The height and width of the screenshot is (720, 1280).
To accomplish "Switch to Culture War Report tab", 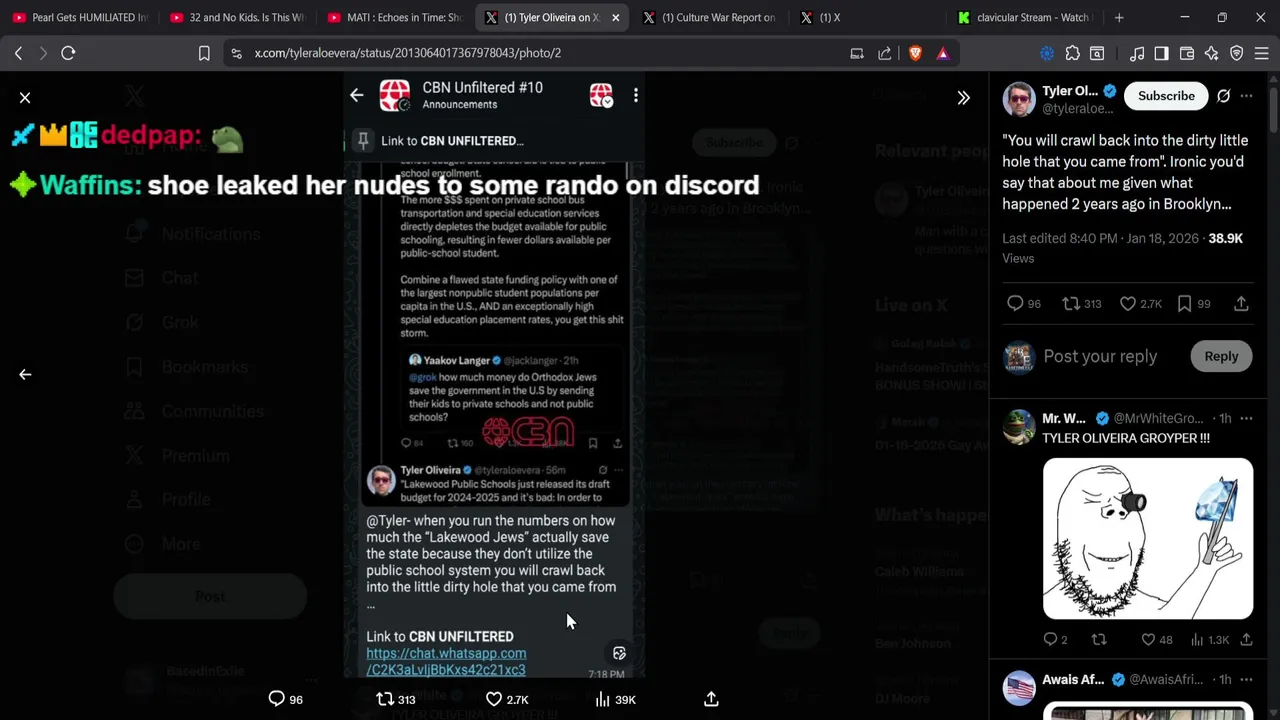I will point(712,17).
